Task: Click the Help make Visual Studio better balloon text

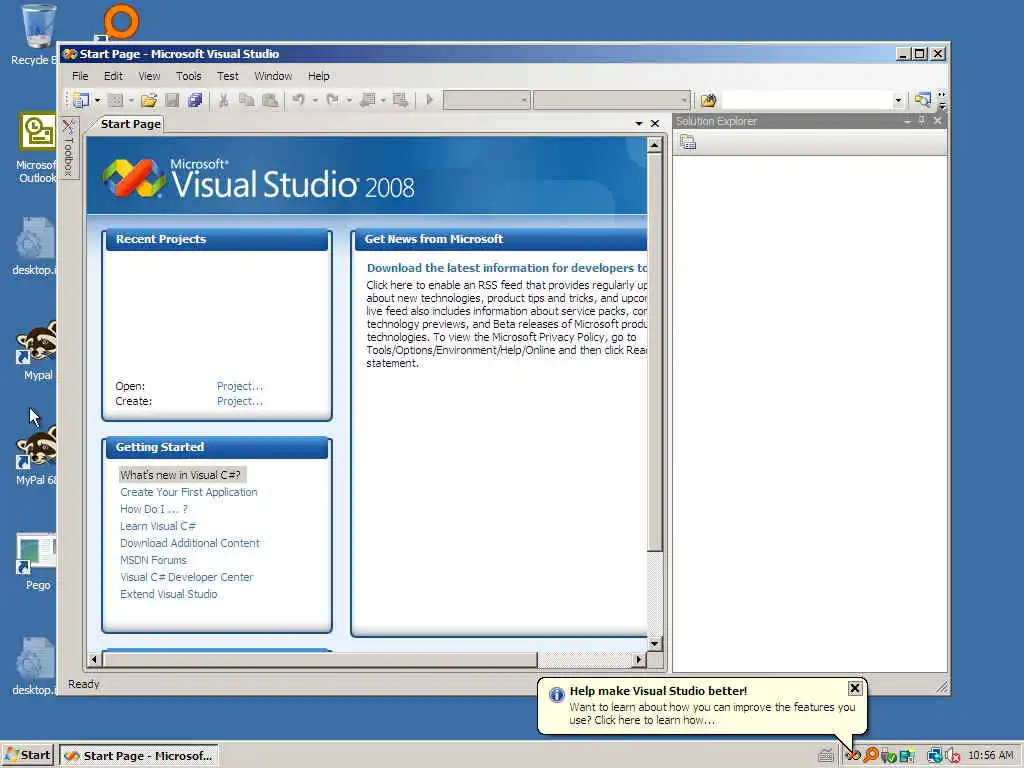Action: pyautogui.click(x=712, y=713)
